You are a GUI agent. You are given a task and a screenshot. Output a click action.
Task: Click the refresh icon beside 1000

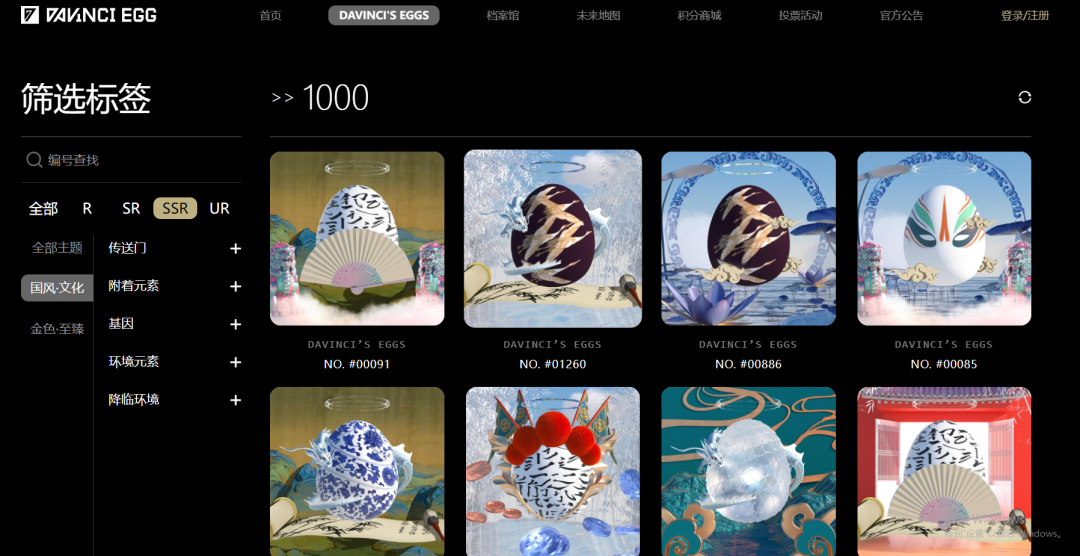(1024, 97)
